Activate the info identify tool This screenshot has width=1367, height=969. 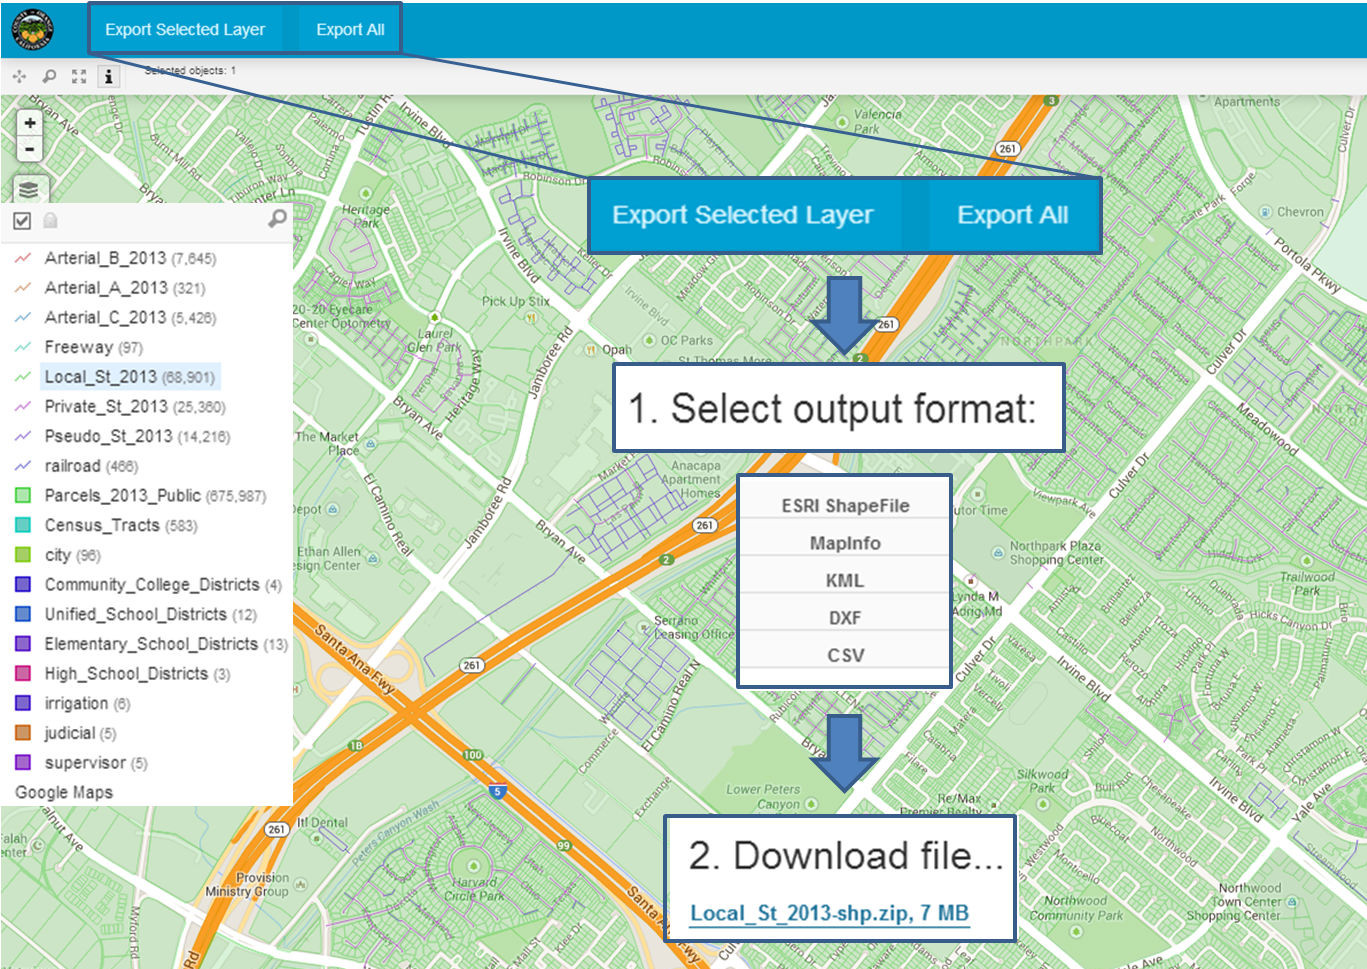click(x=108, y=76)
